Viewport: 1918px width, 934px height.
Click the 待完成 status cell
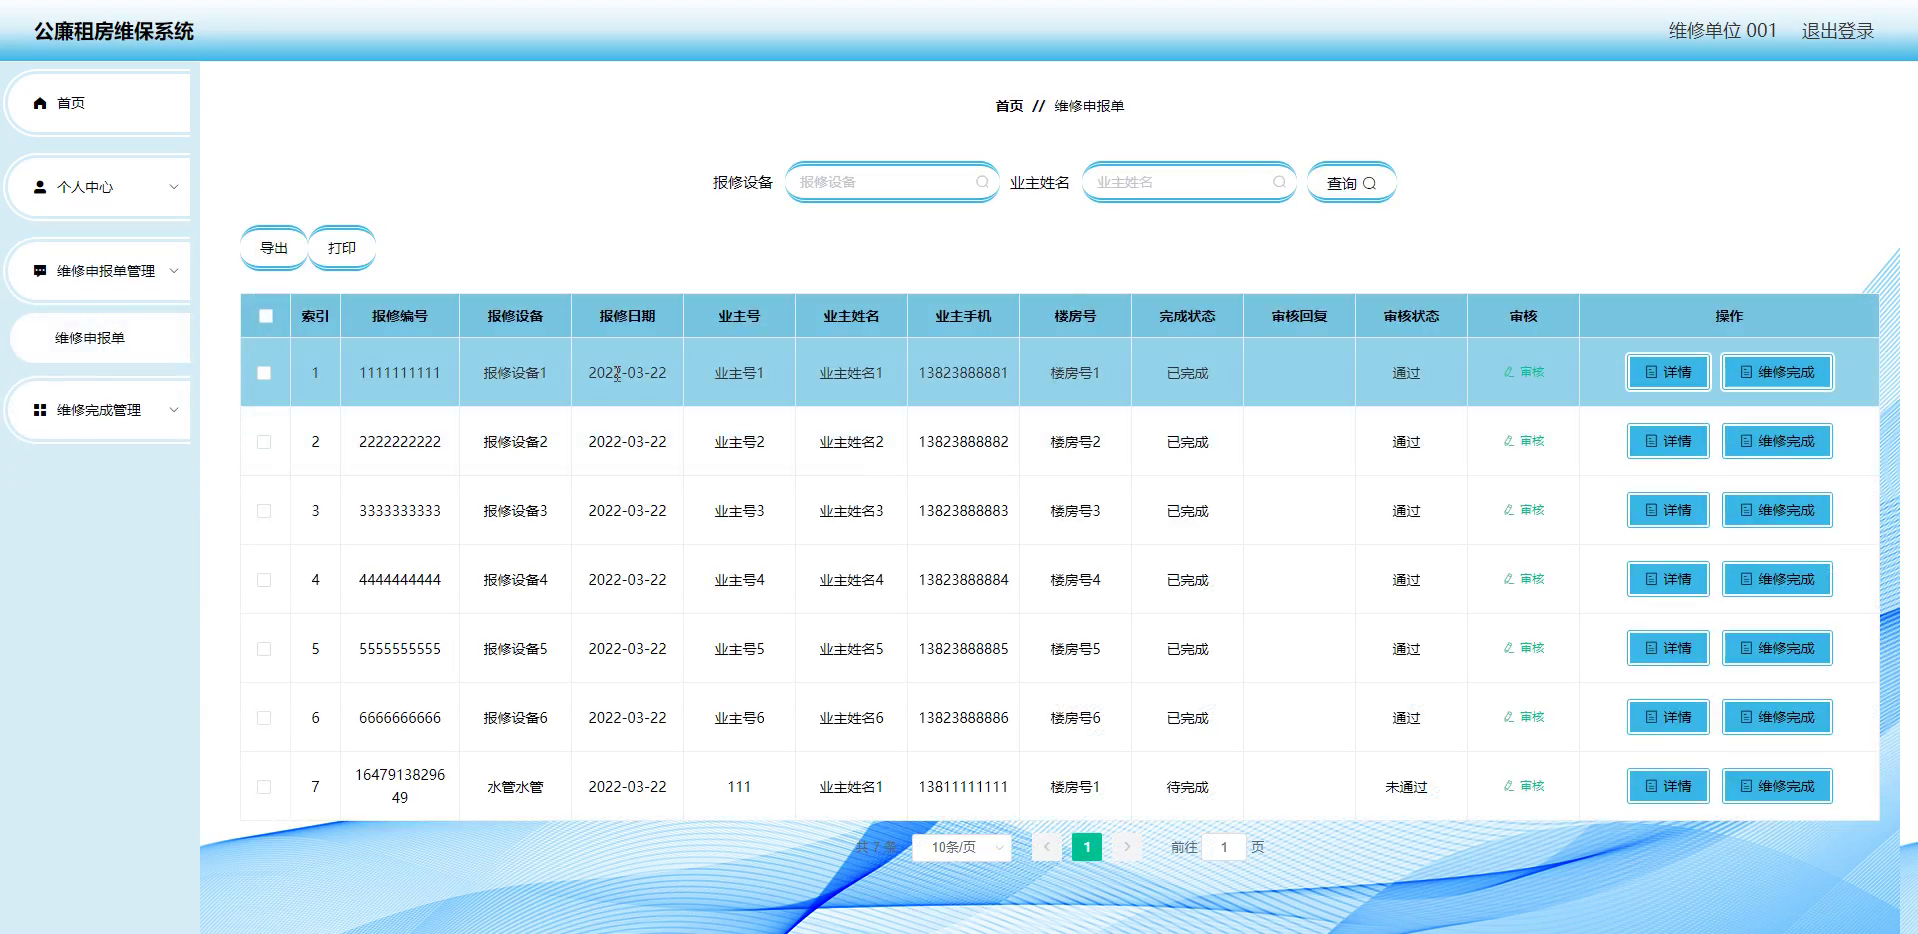tap(1188, 787)
